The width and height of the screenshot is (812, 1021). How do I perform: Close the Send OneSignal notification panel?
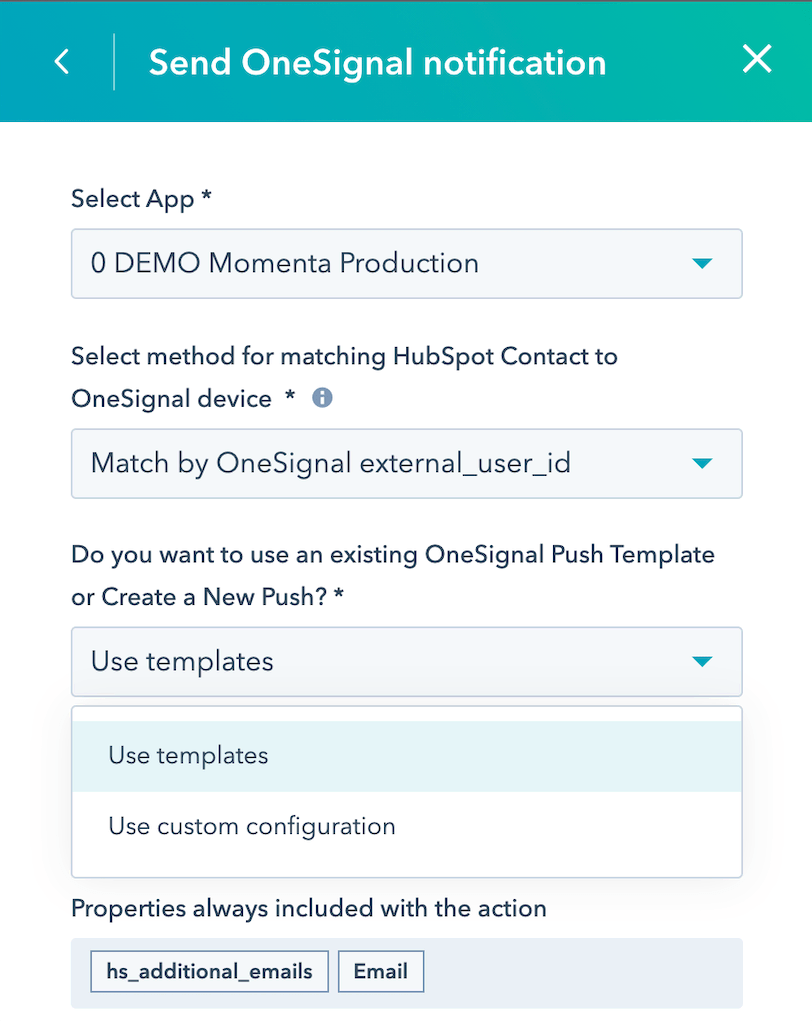(757, 59)
